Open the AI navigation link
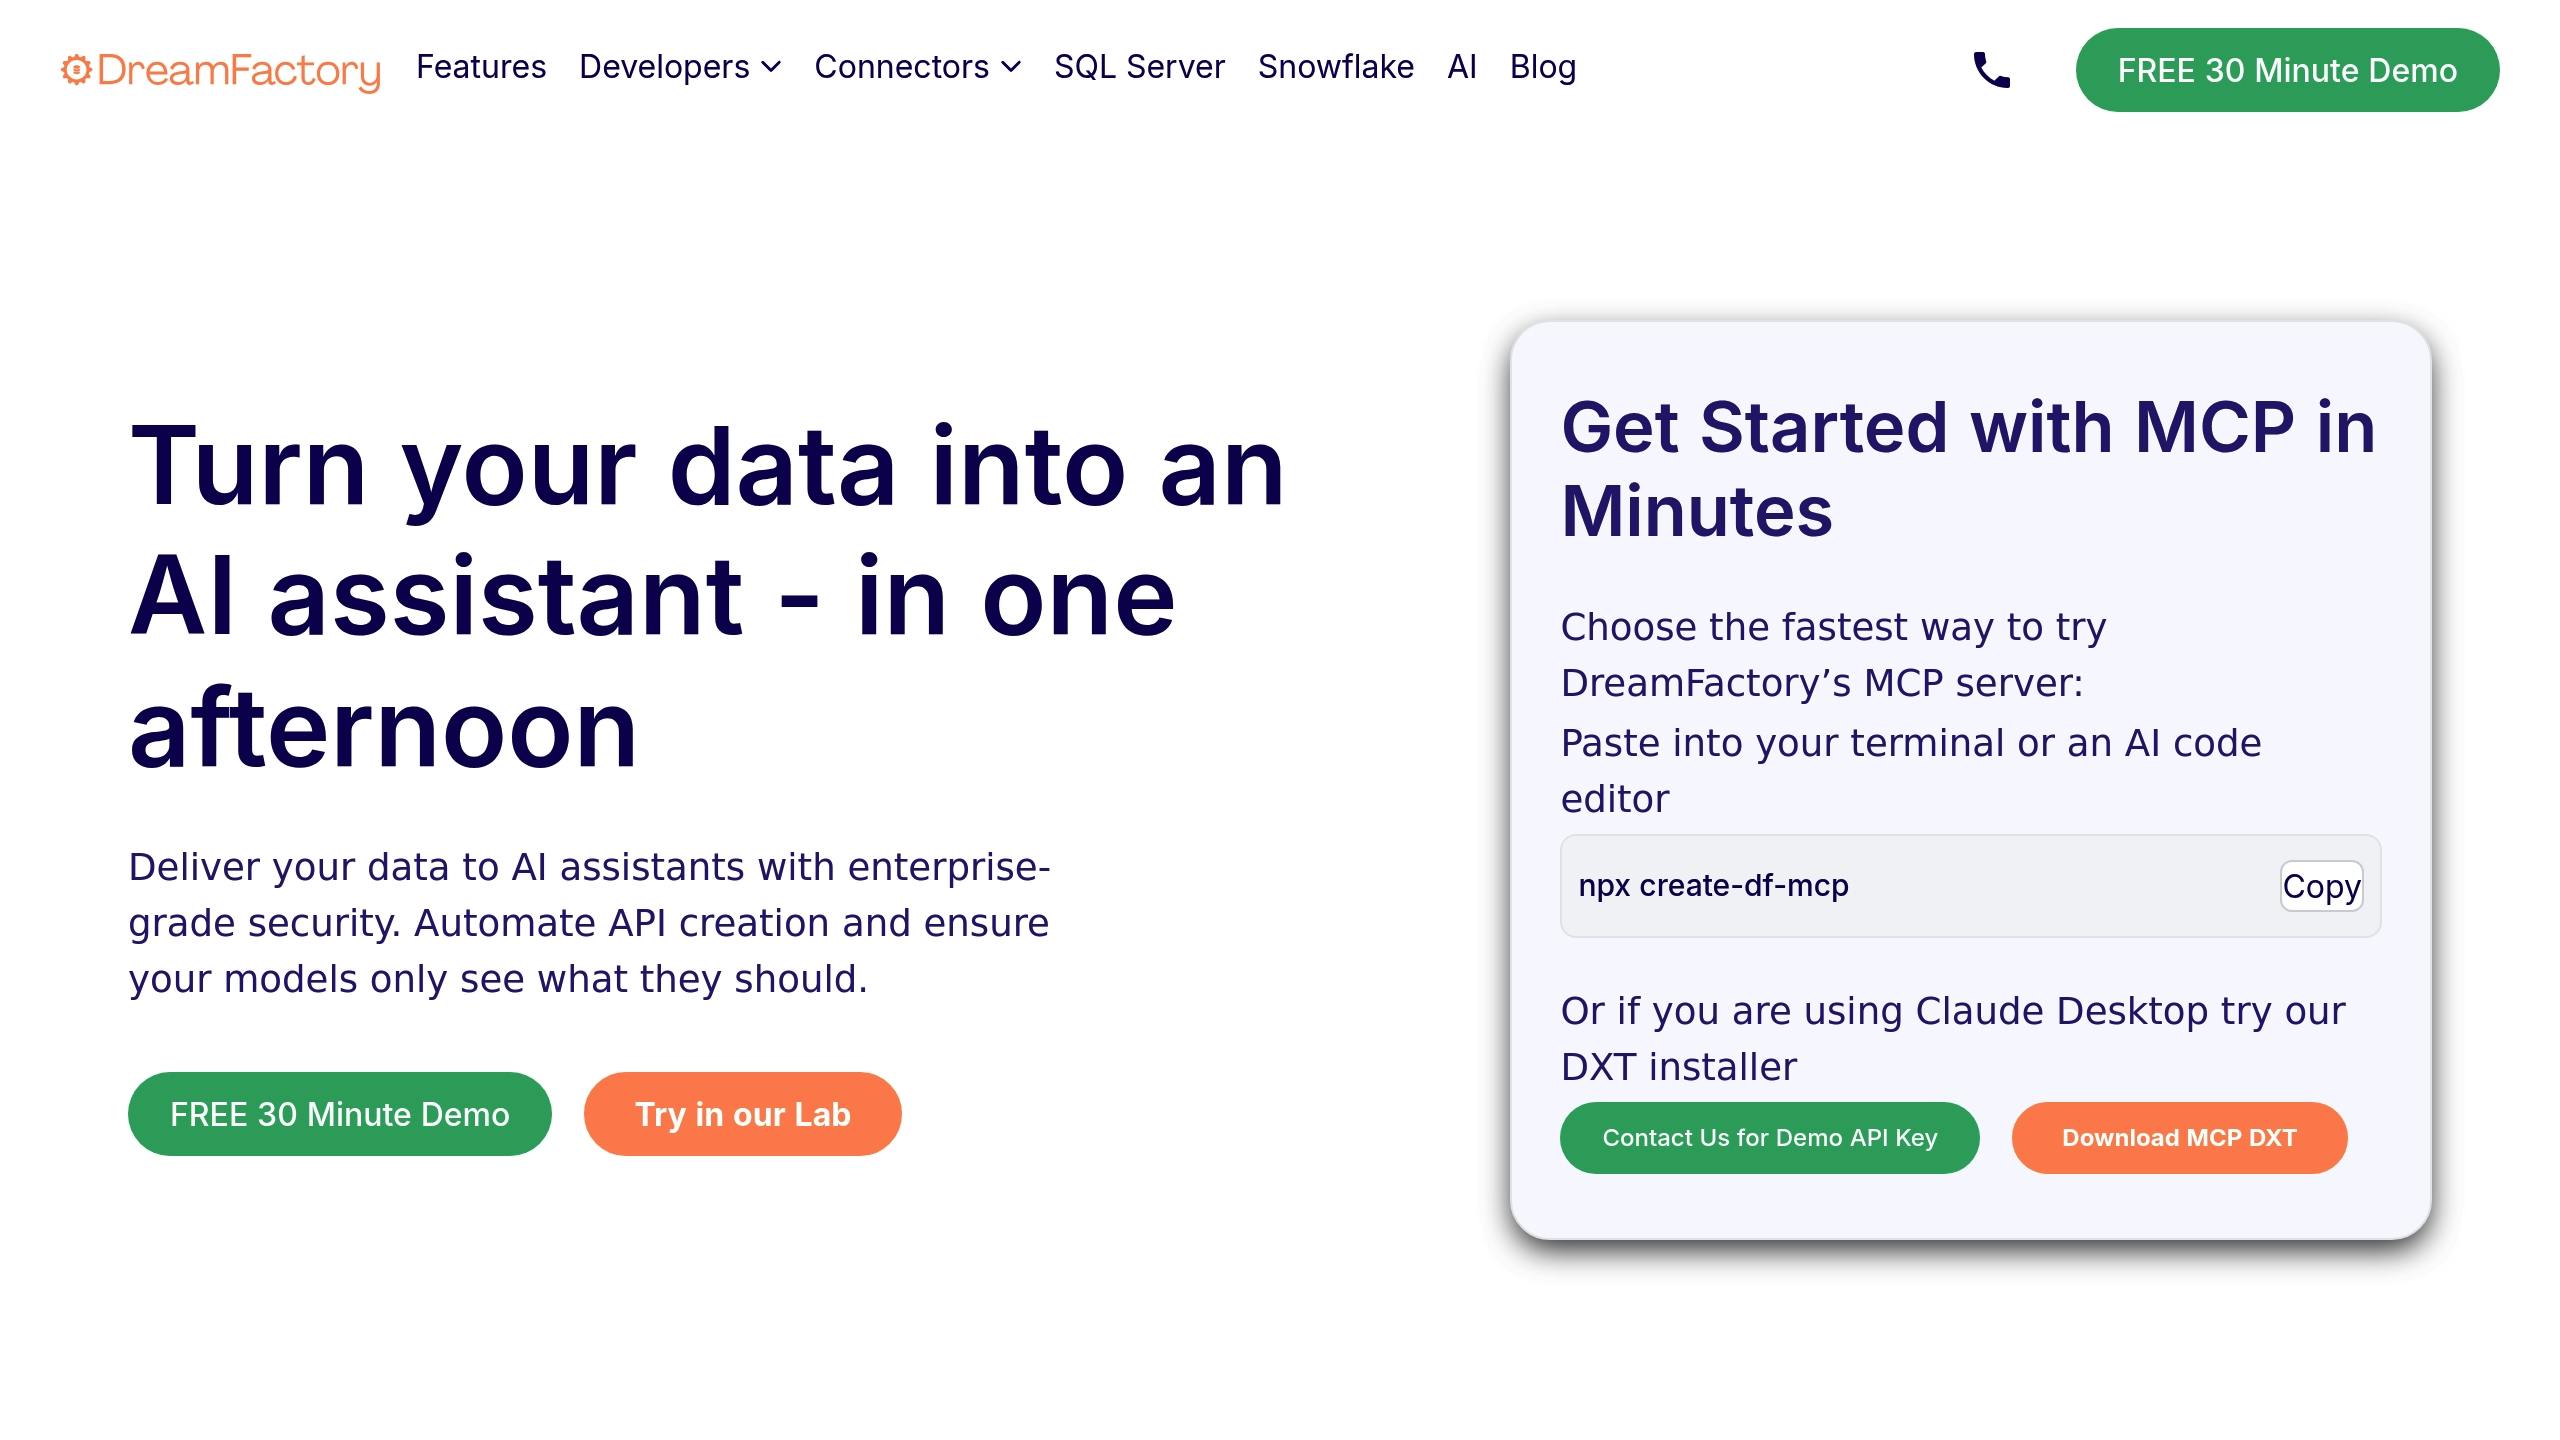 (x=1462, y=67)
